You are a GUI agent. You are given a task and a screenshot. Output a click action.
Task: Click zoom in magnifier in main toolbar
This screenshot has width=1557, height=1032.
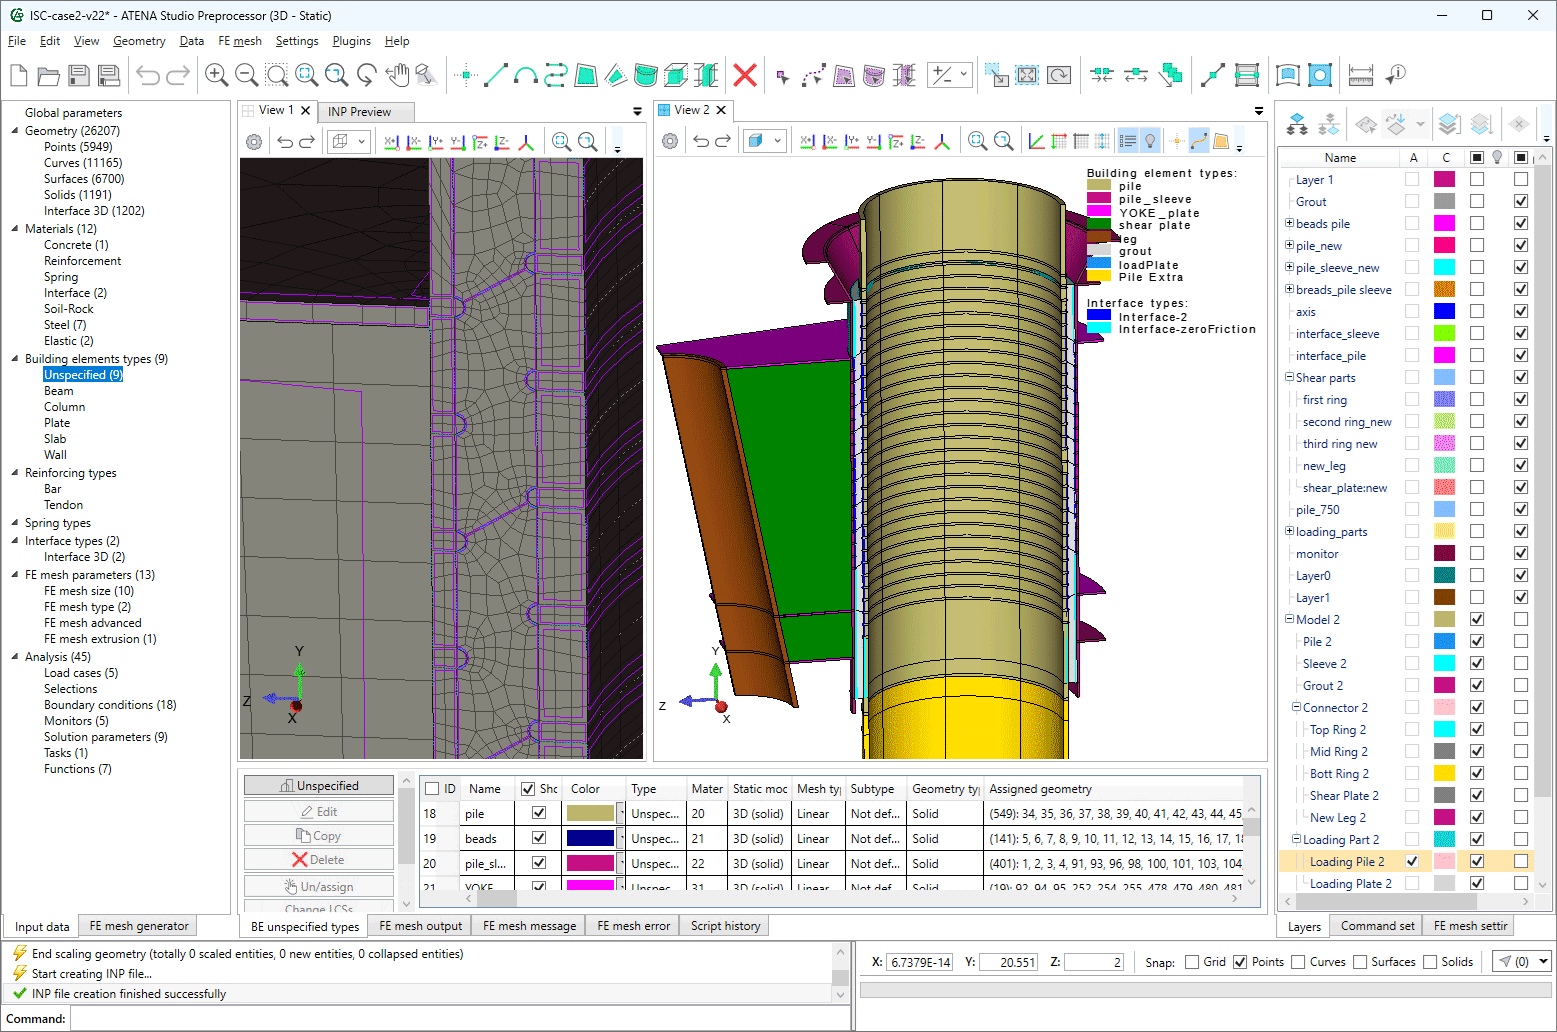(216, 75)
